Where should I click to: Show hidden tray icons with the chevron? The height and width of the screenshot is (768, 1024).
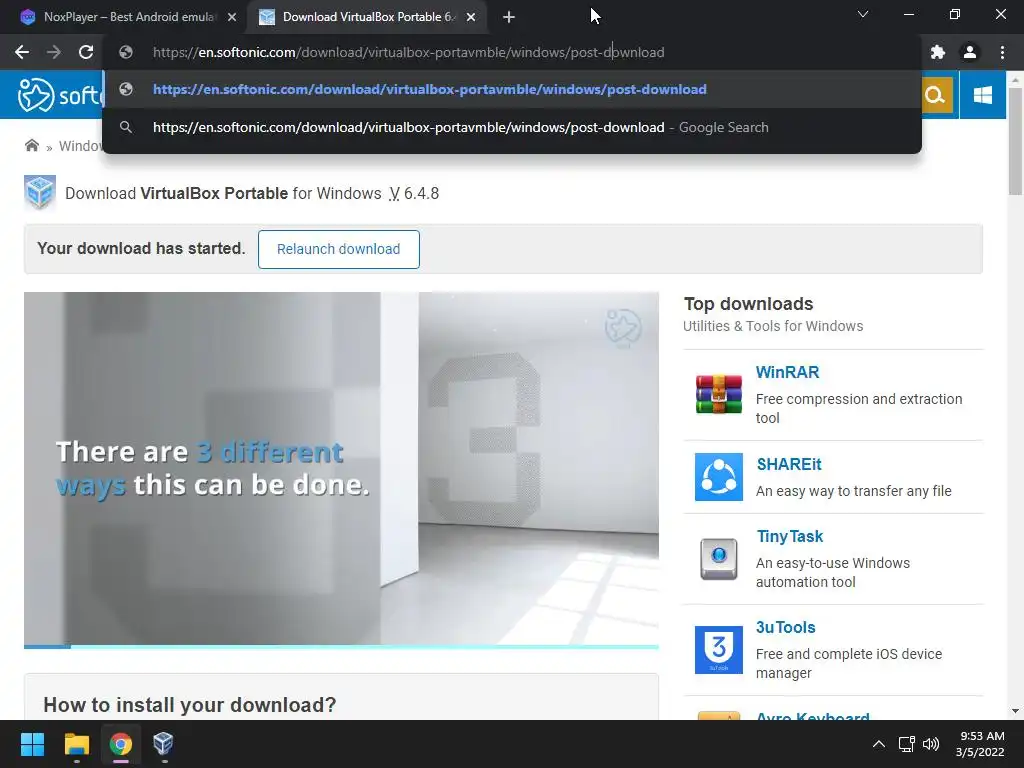(879, 744)
